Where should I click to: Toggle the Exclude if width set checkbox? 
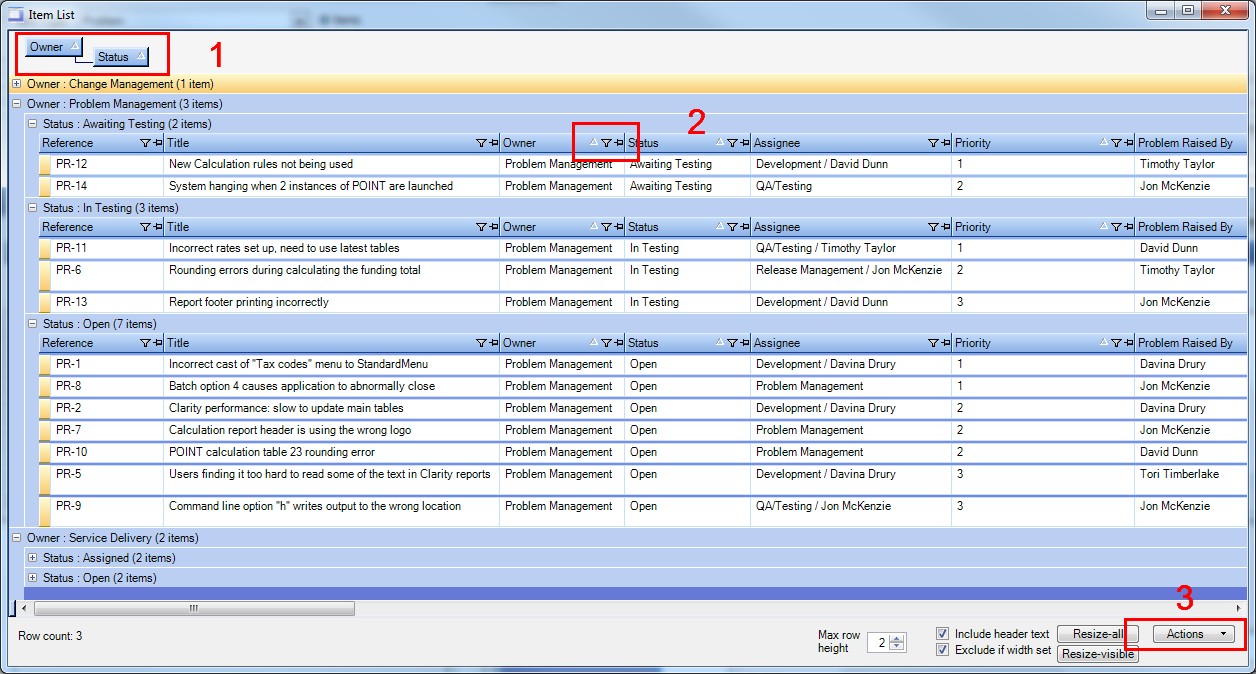(x=942, y=650)
